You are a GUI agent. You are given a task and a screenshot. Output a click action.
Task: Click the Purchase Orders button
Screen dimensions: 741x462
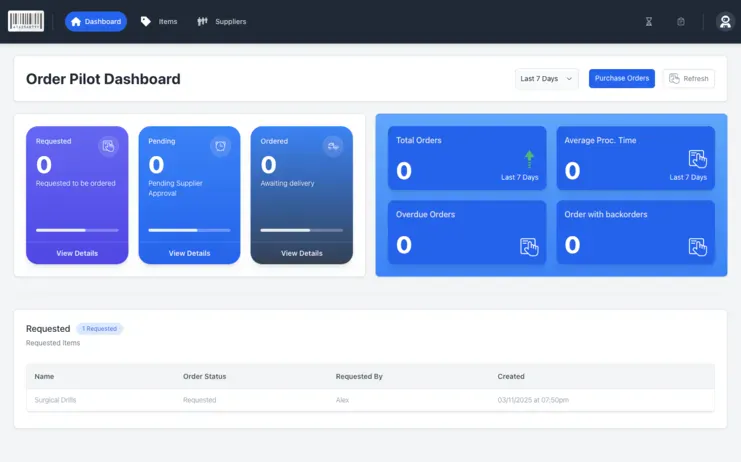[621, 78]
